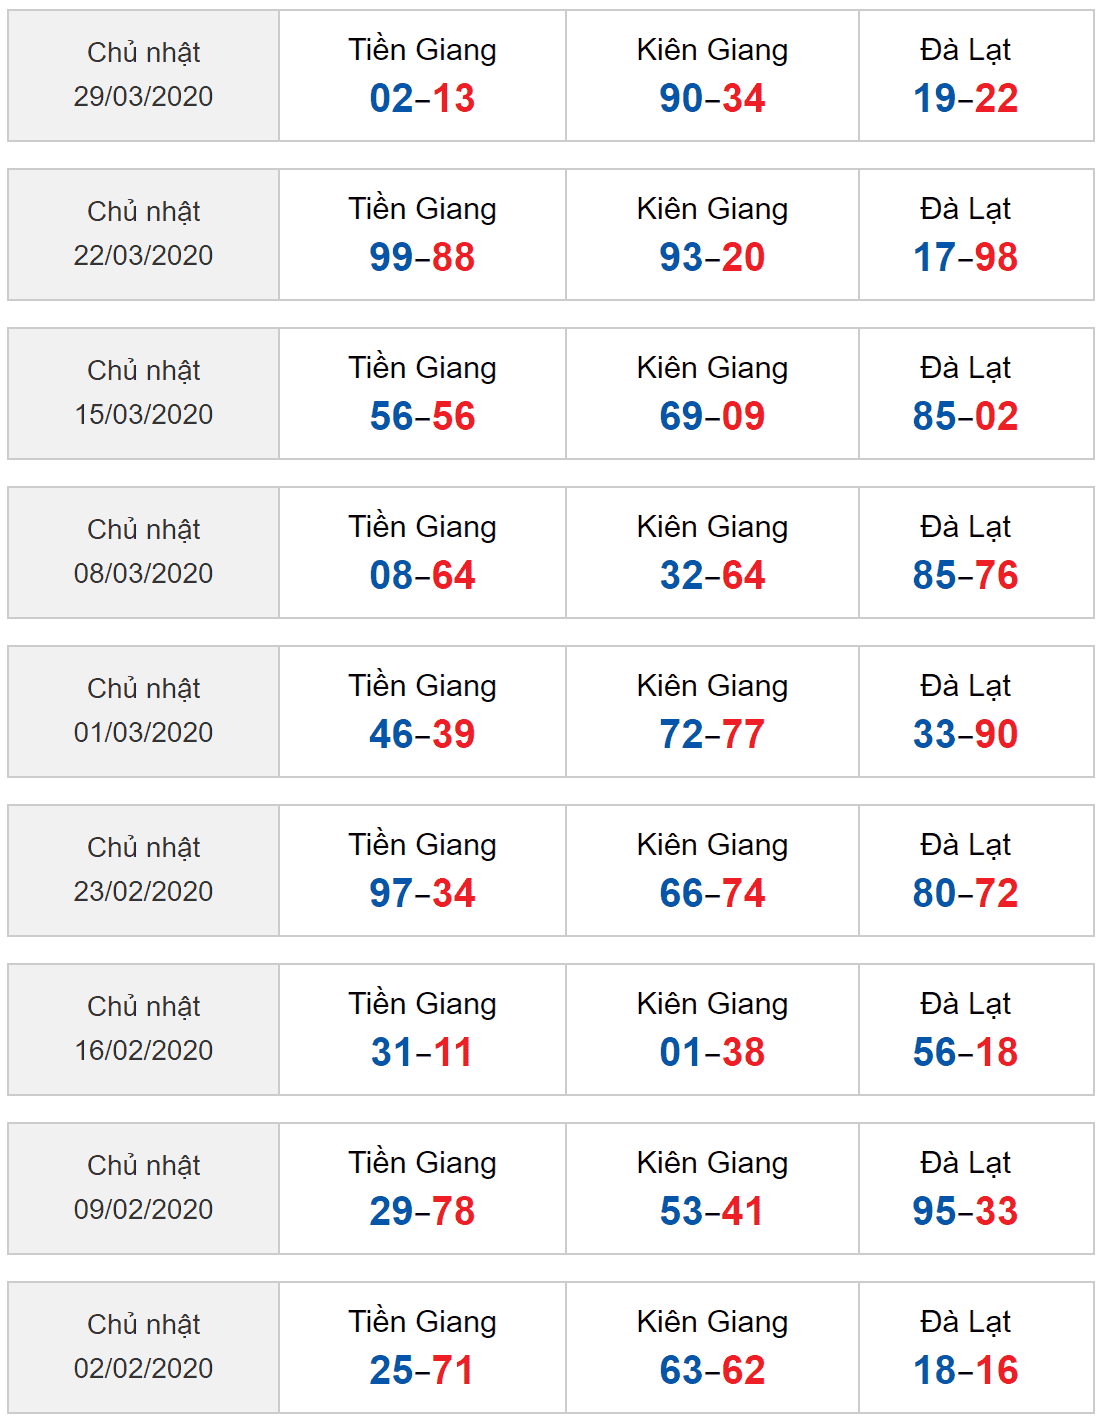Image resolution: width=1101 pixels, height=1420 pixels.
Task: Click Tiền Giang result 99-88
Action: (x=422, y=257)
